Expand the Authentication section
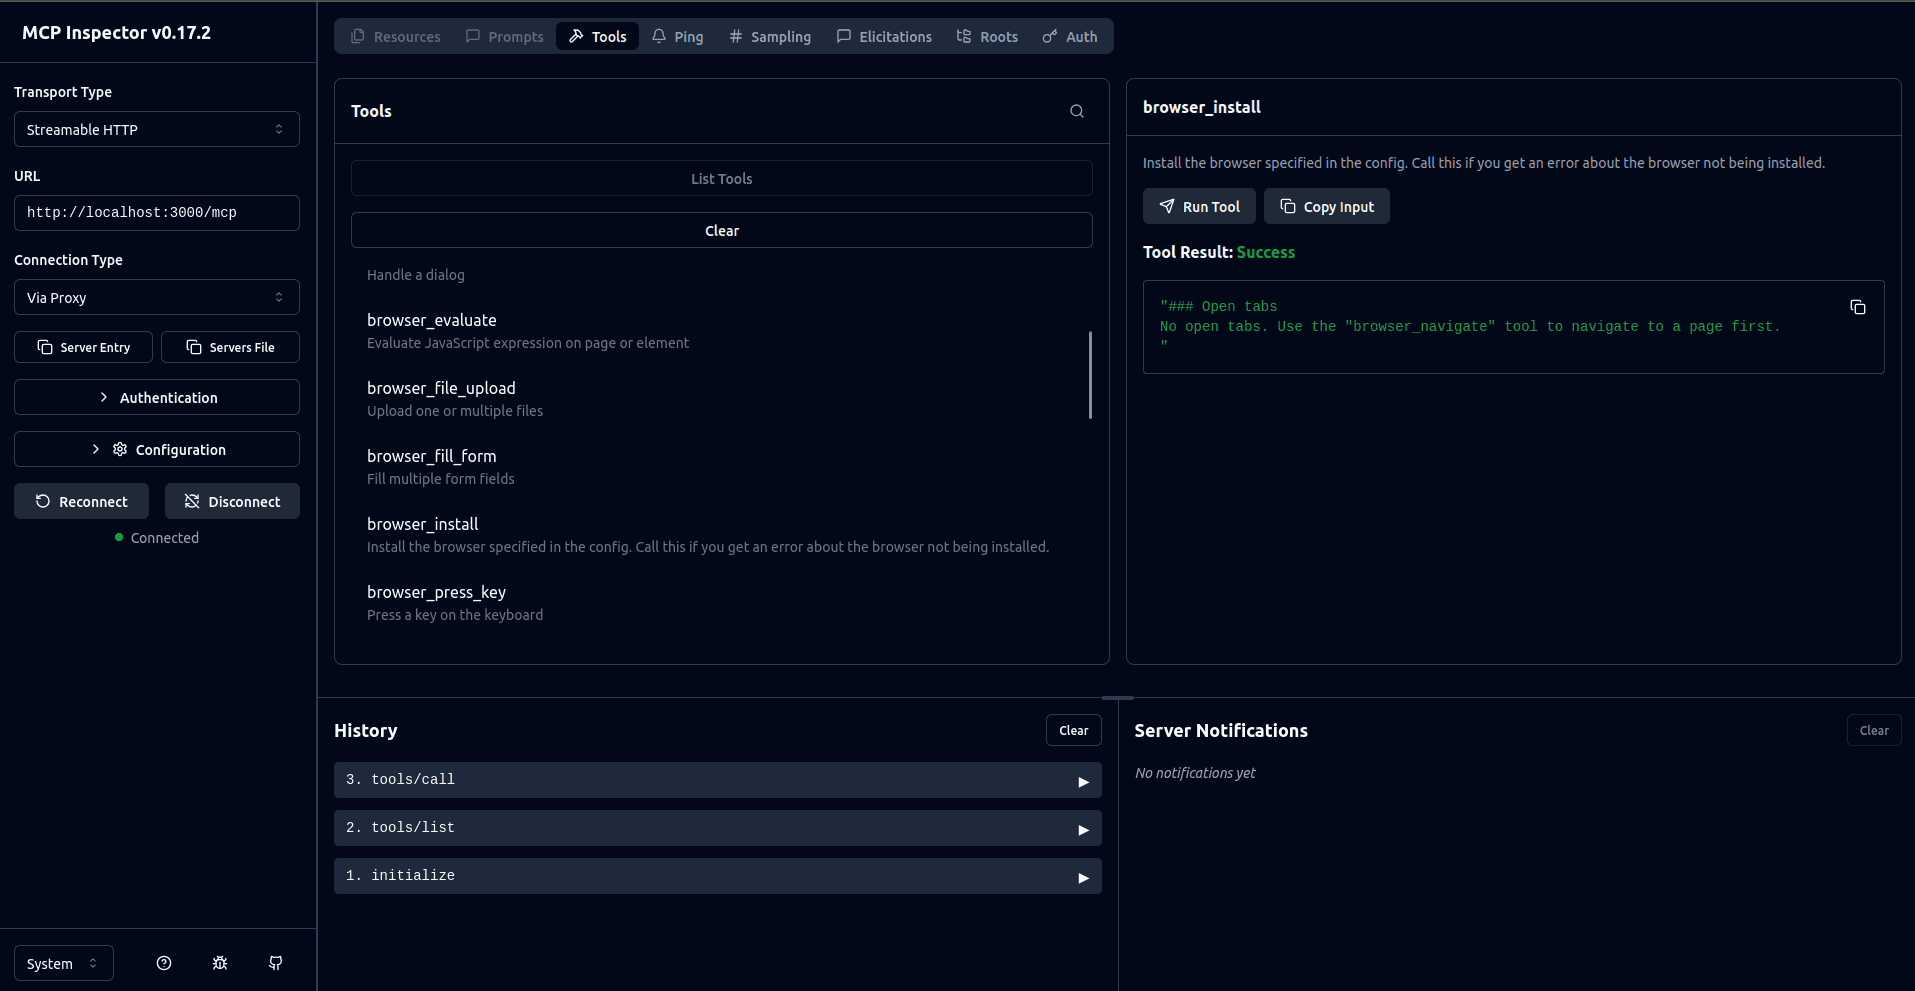 tap(156, 397)
